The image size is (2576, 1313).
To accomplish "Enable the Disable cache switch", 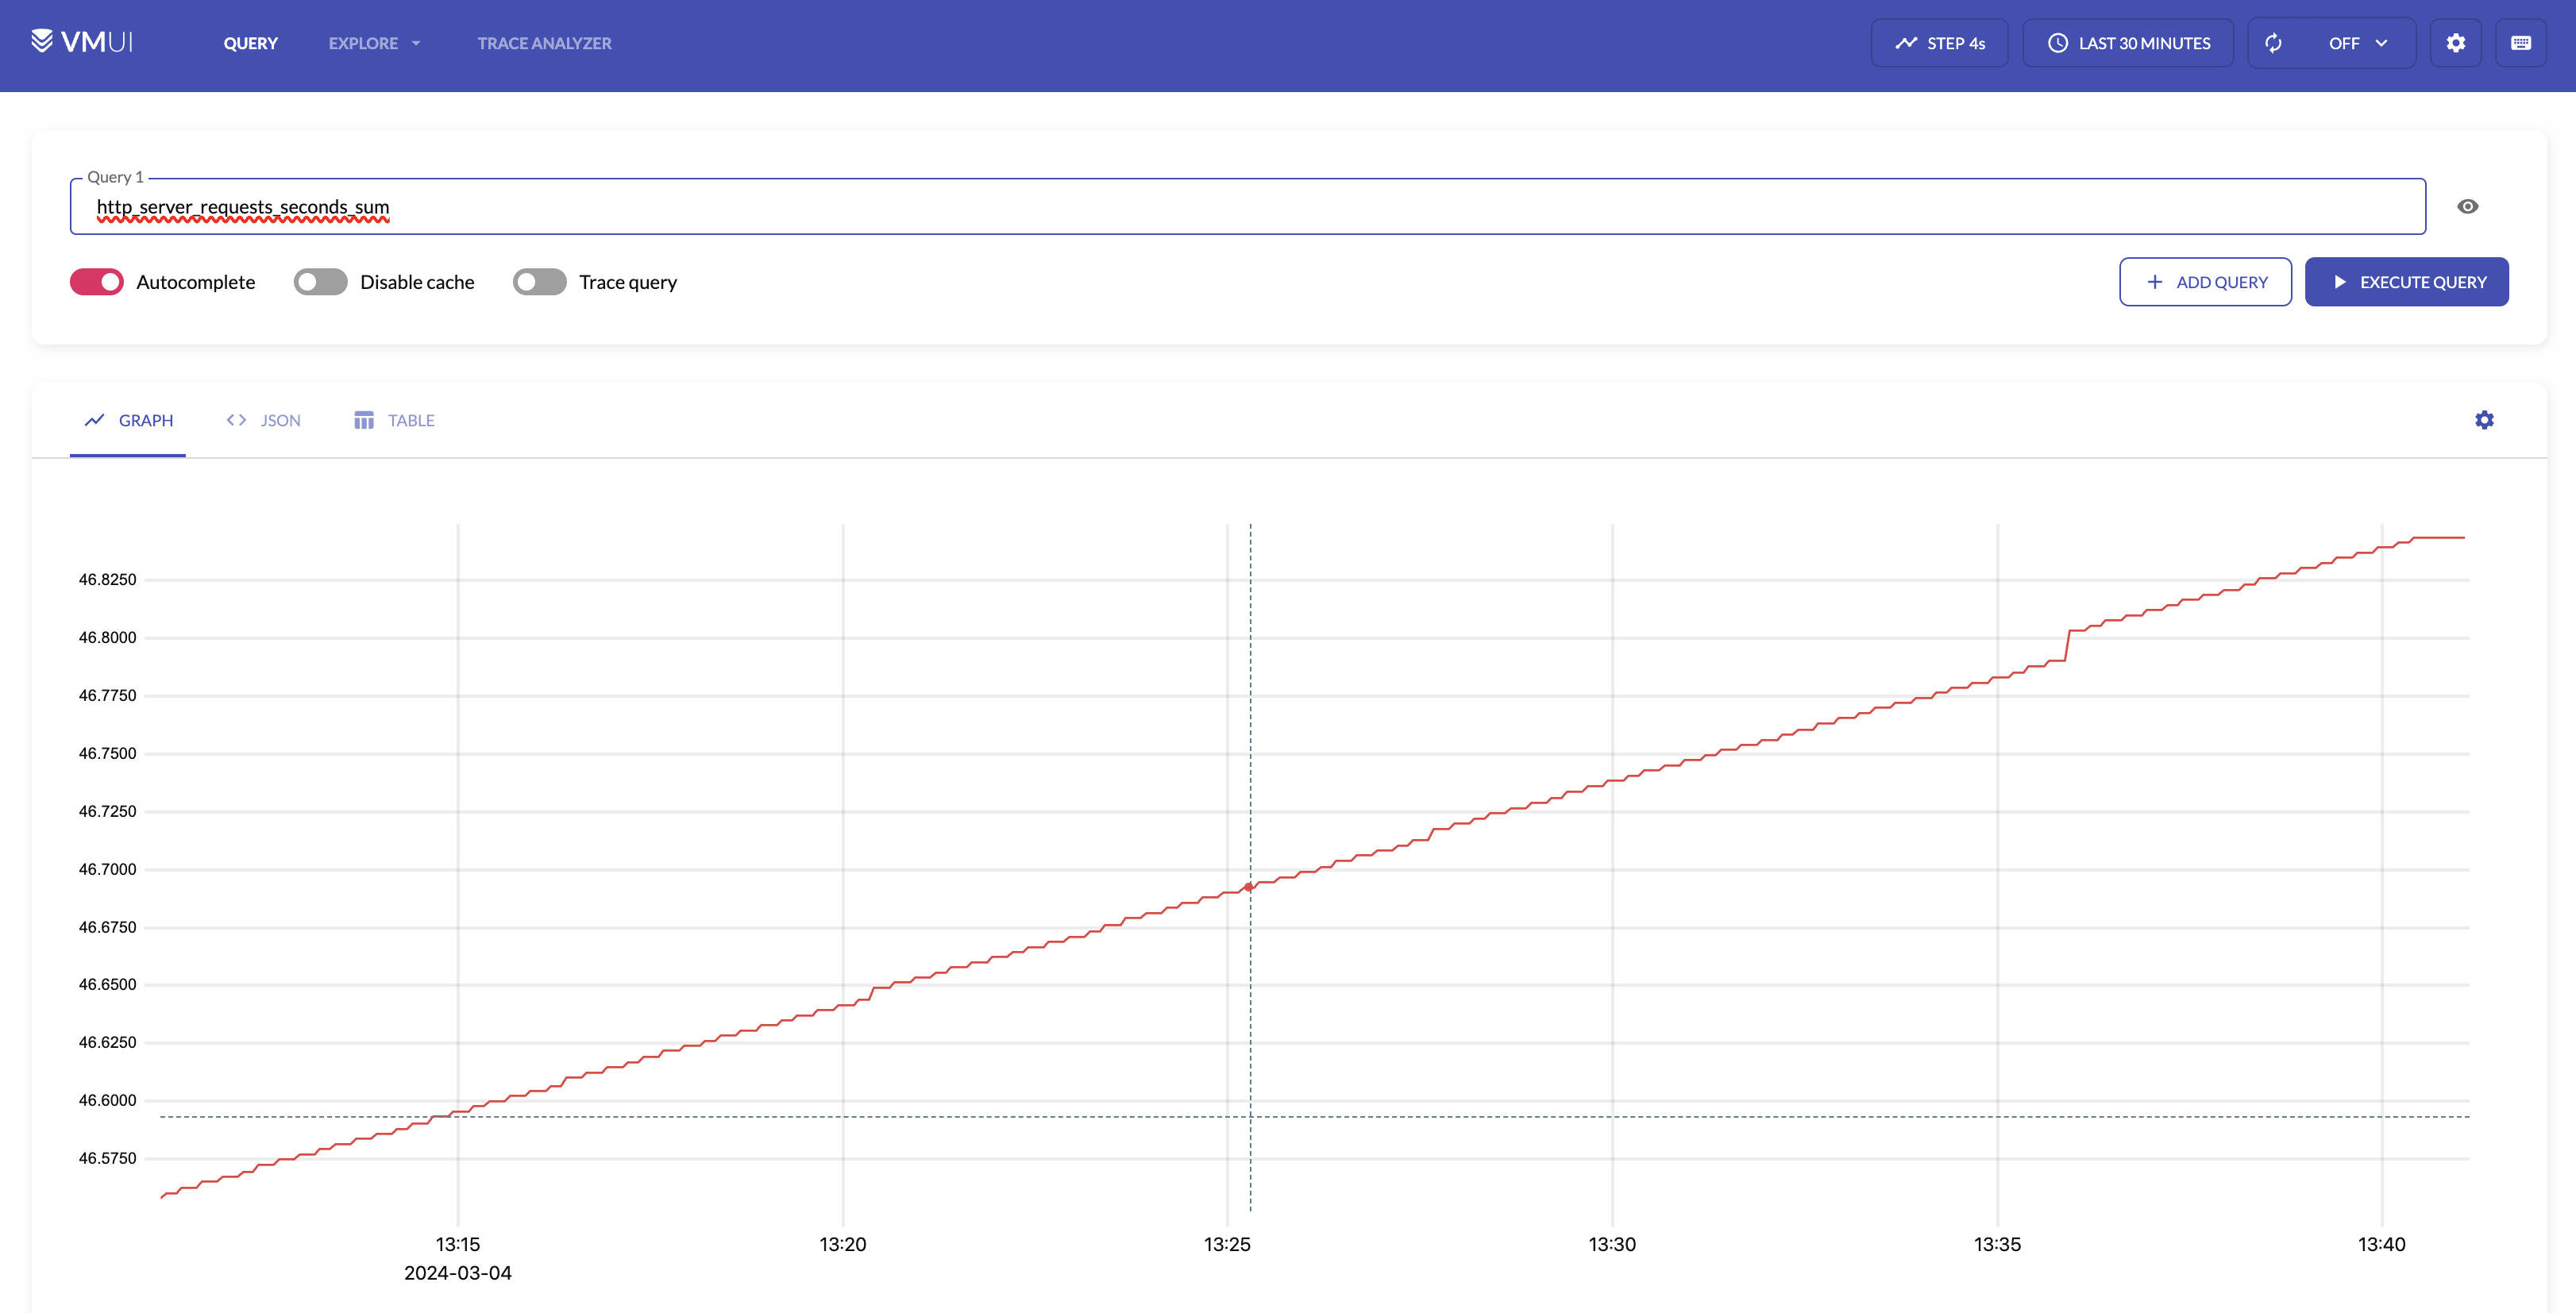I will click(x=320, y=282).
